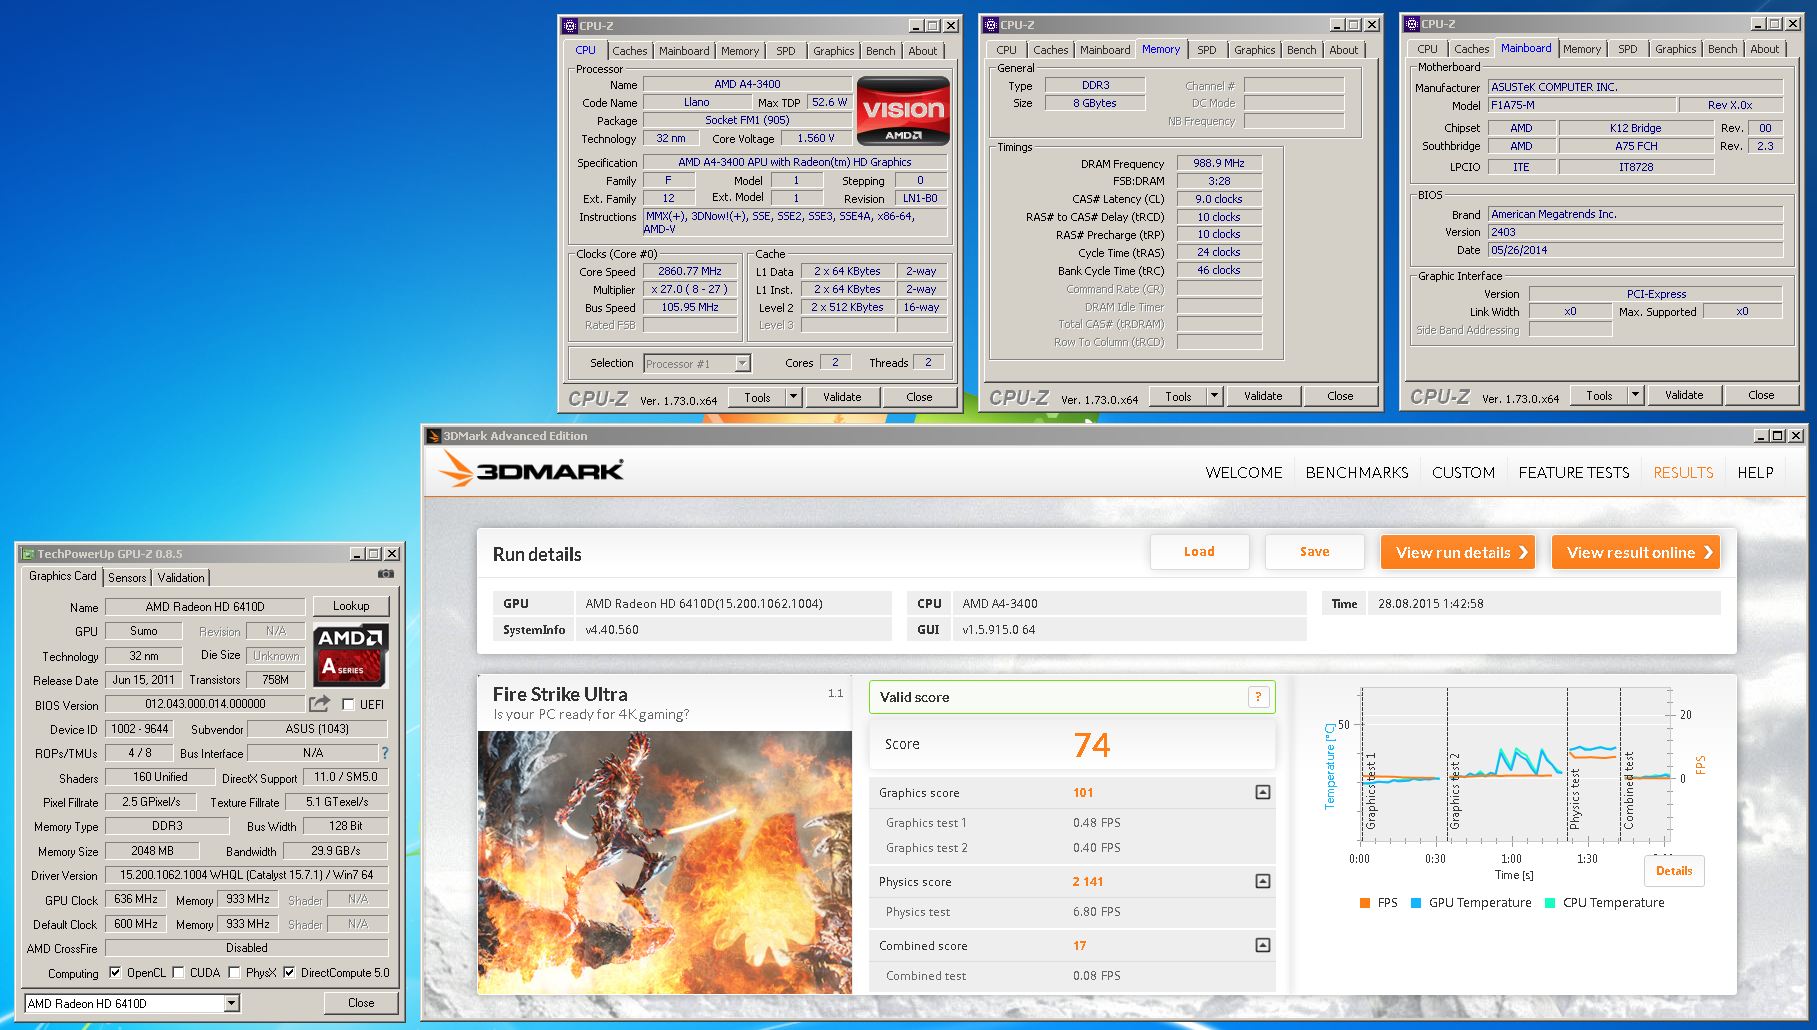Click the Details button under the chart
Screen dimensions: 1817x1030
pyautogui.click(x=1674, y=871)
